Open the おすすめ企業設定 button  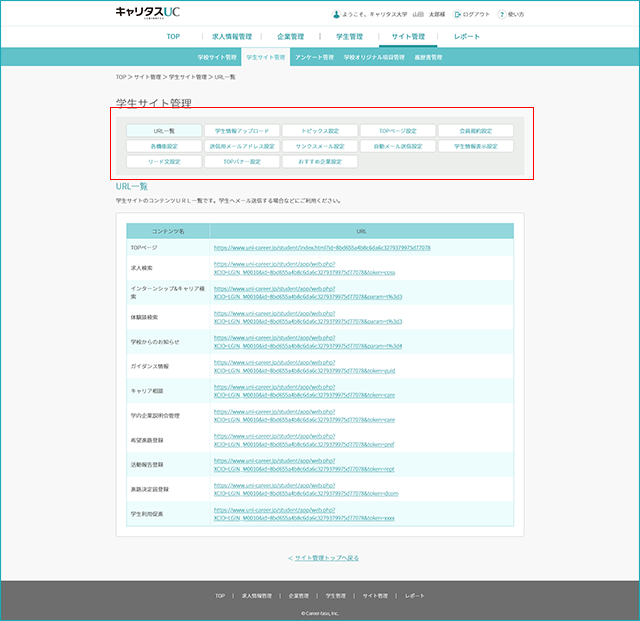click(320, 162)
